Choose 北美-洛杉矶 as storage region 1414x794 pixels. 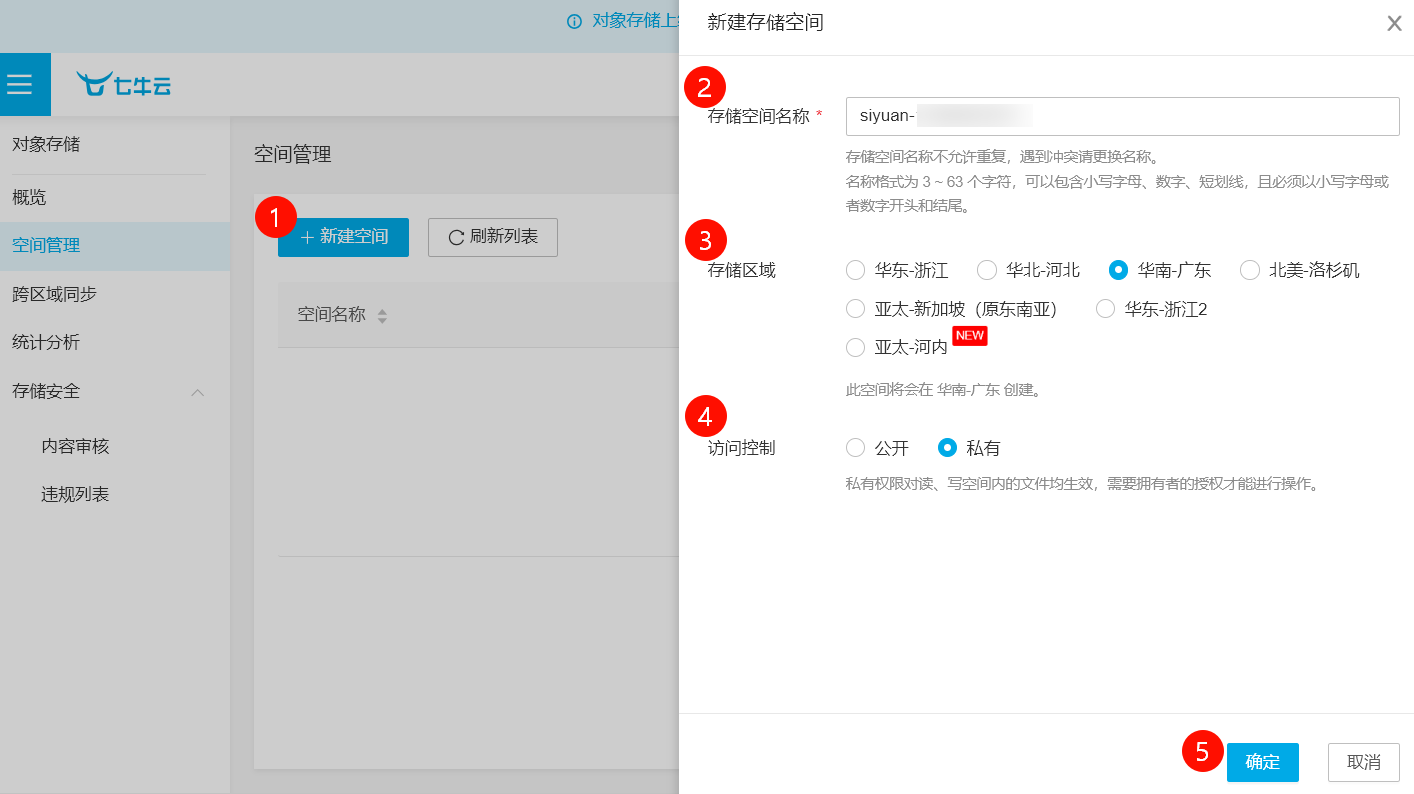click(x=1250, y=270)
